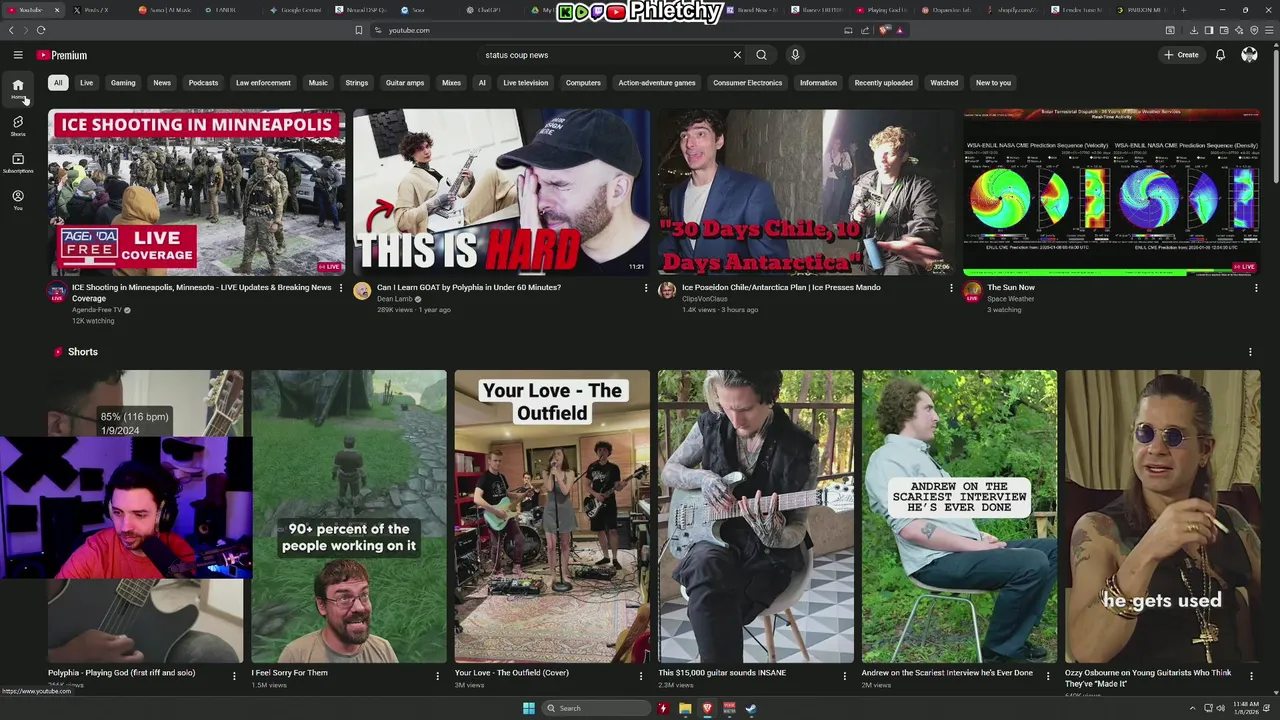Select the Live filter chip

[86, 83]
